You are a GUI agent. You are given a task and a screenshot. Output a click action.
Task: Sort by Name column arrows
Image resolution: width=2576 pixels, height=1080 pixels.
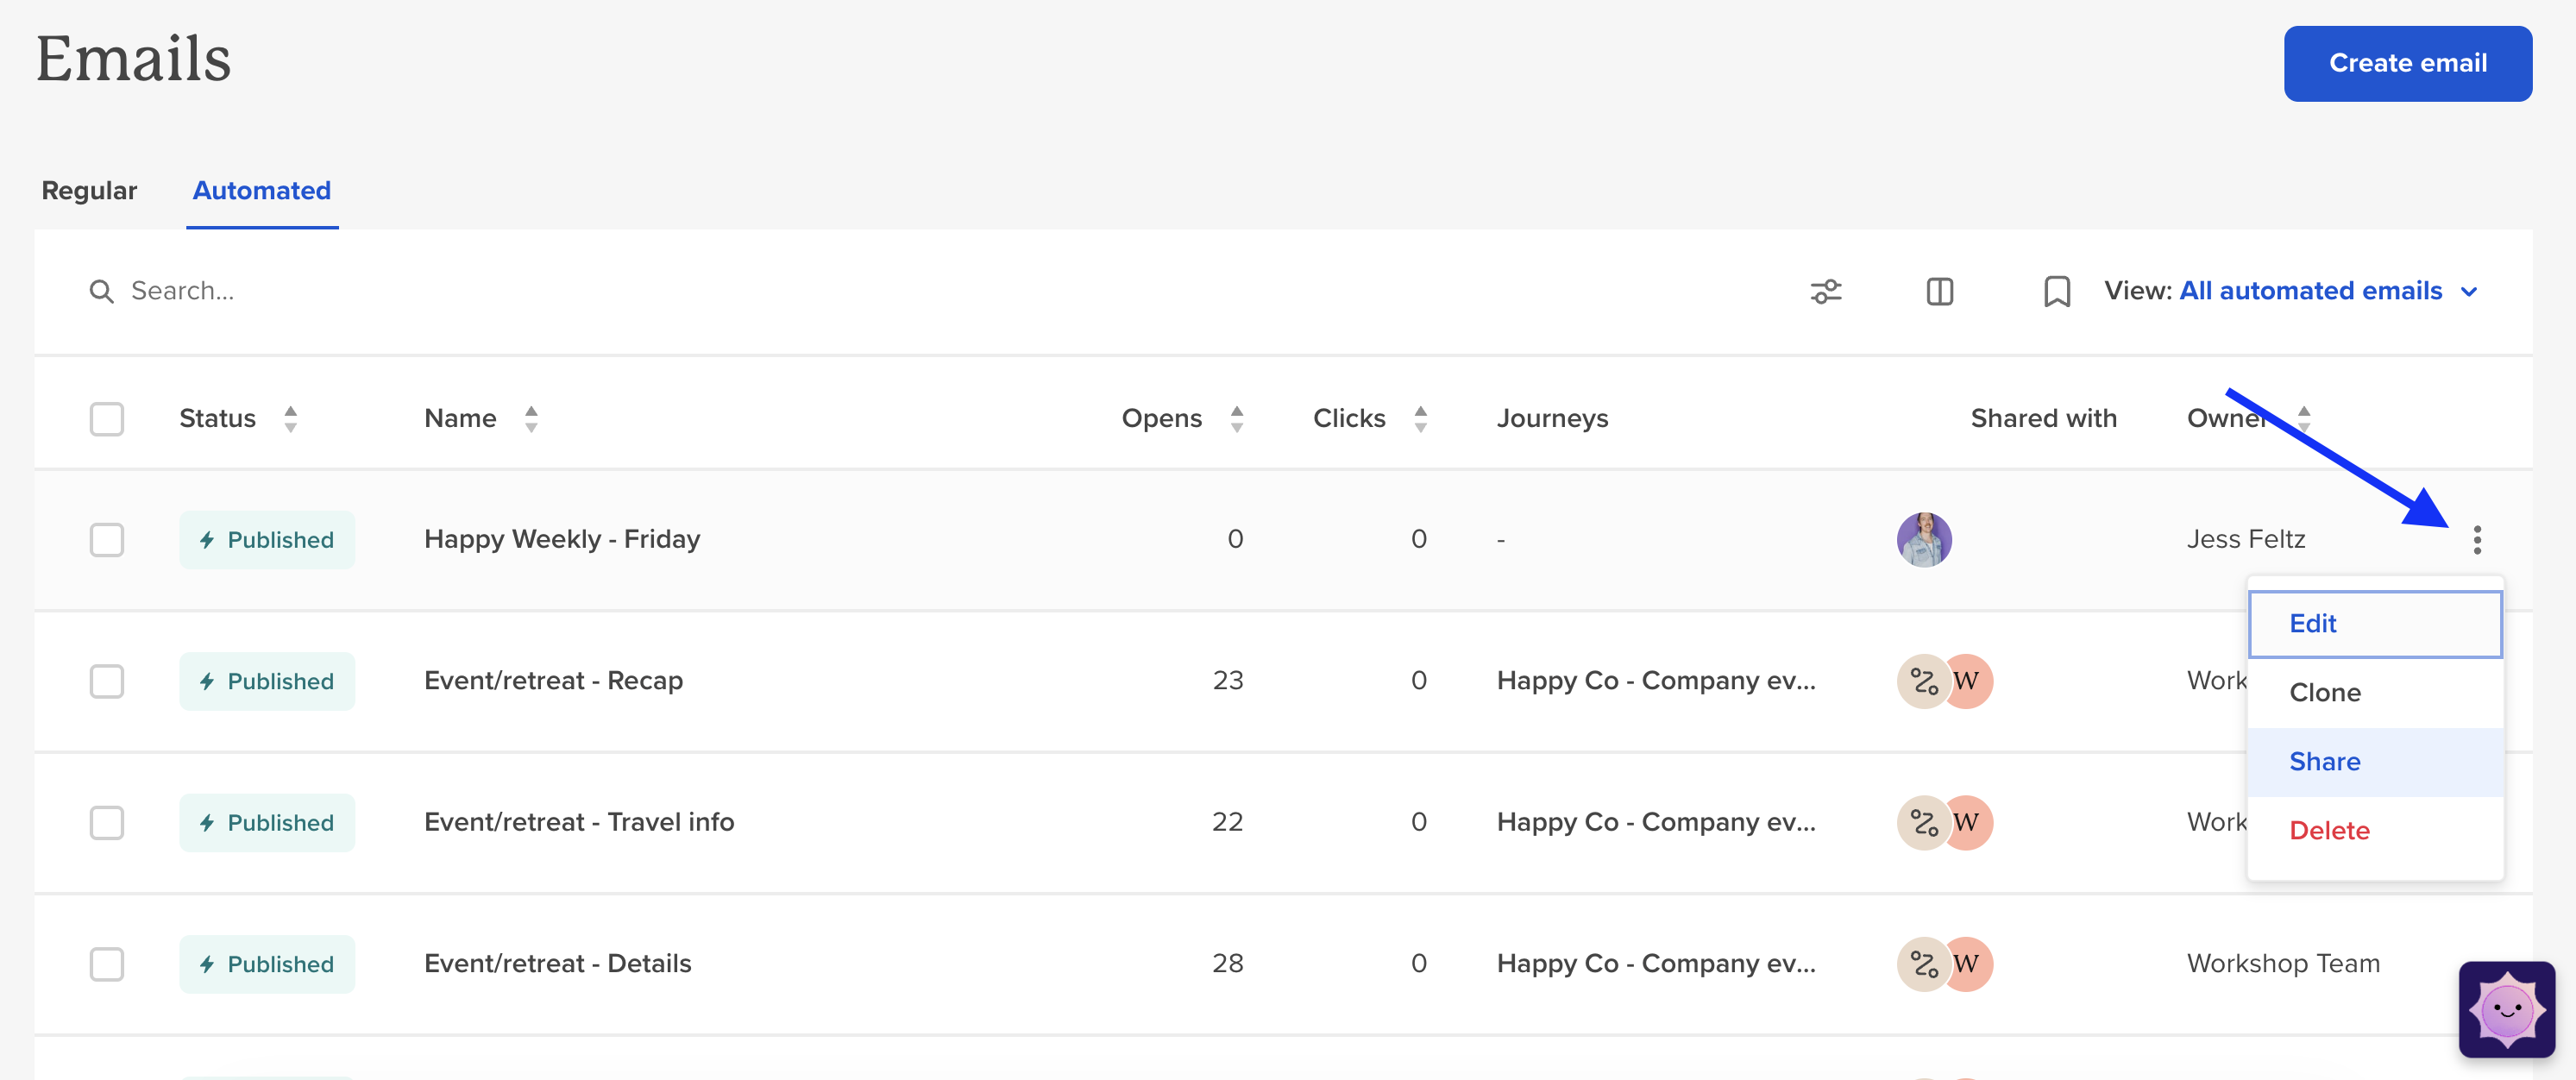click(531, 419)
